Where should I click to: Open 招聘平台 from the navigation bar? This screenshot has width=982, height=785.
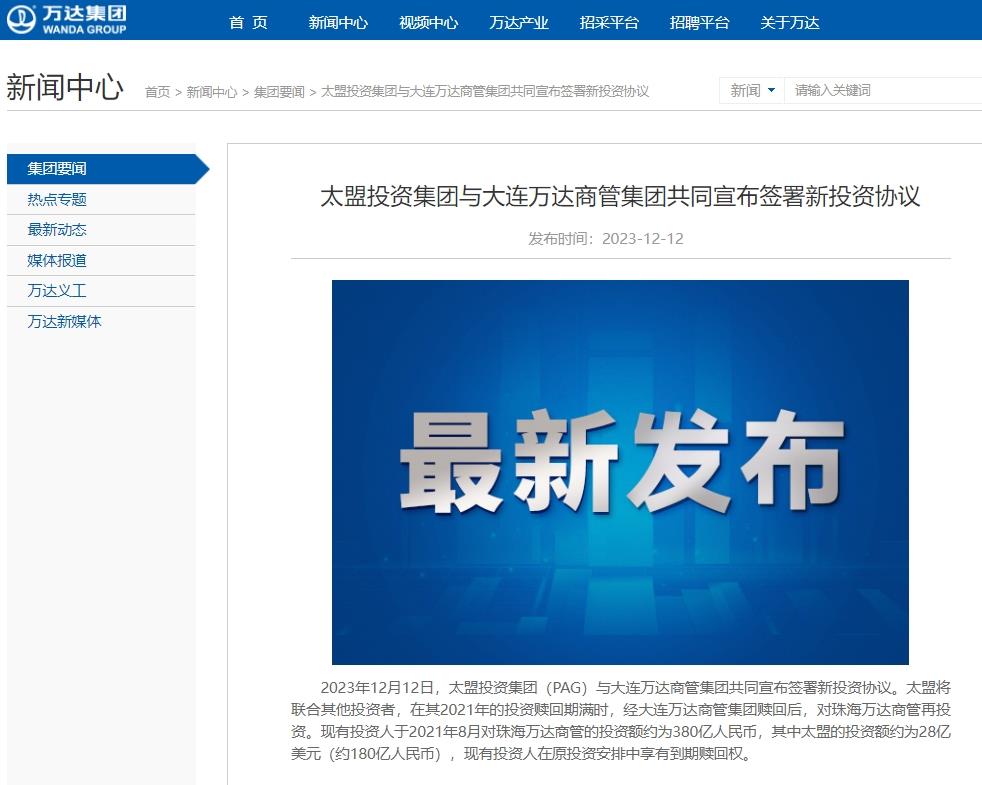click(x=700, y=23)
